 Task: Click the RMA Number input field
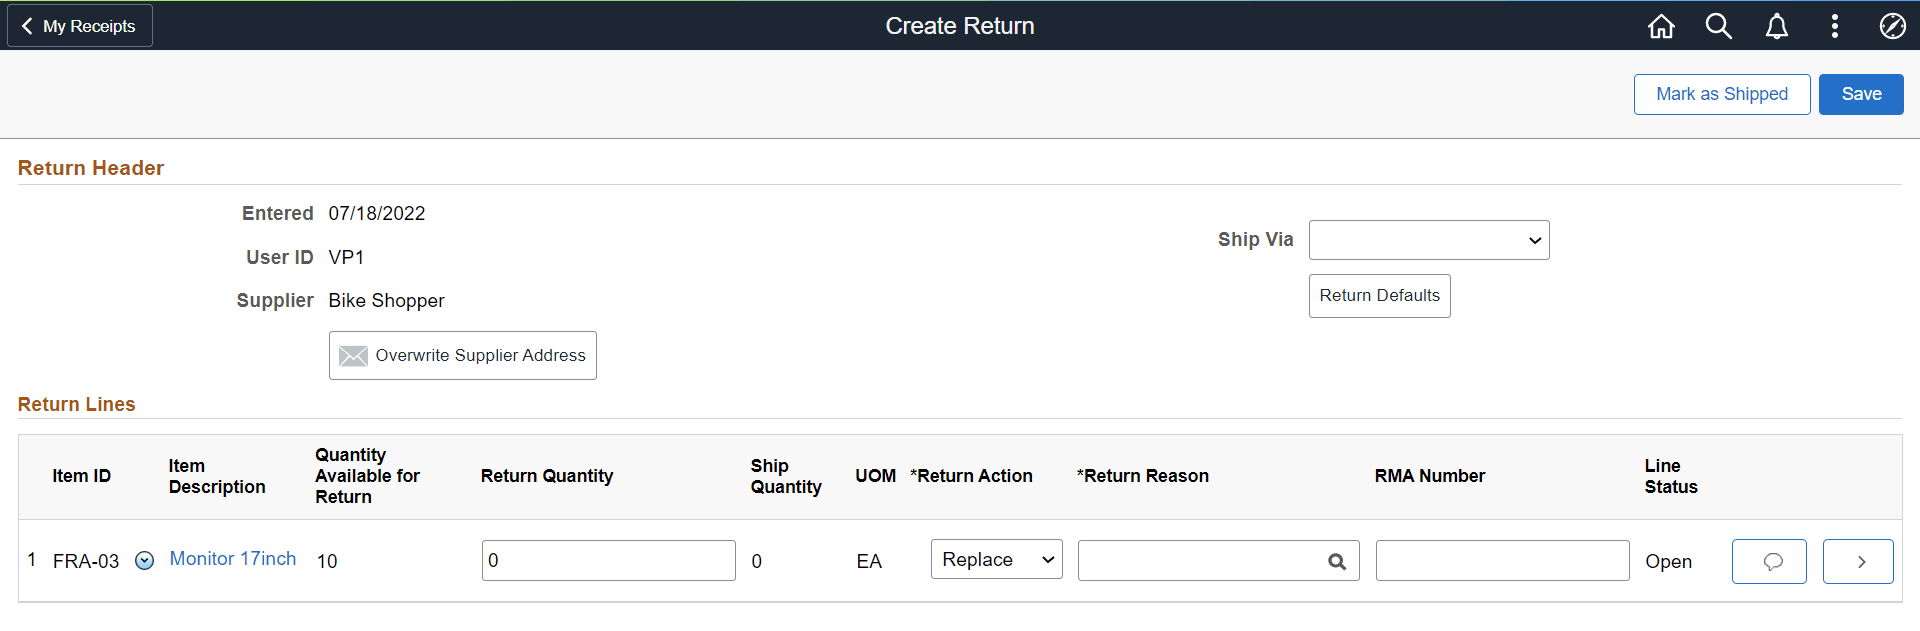pos(1502,560)
